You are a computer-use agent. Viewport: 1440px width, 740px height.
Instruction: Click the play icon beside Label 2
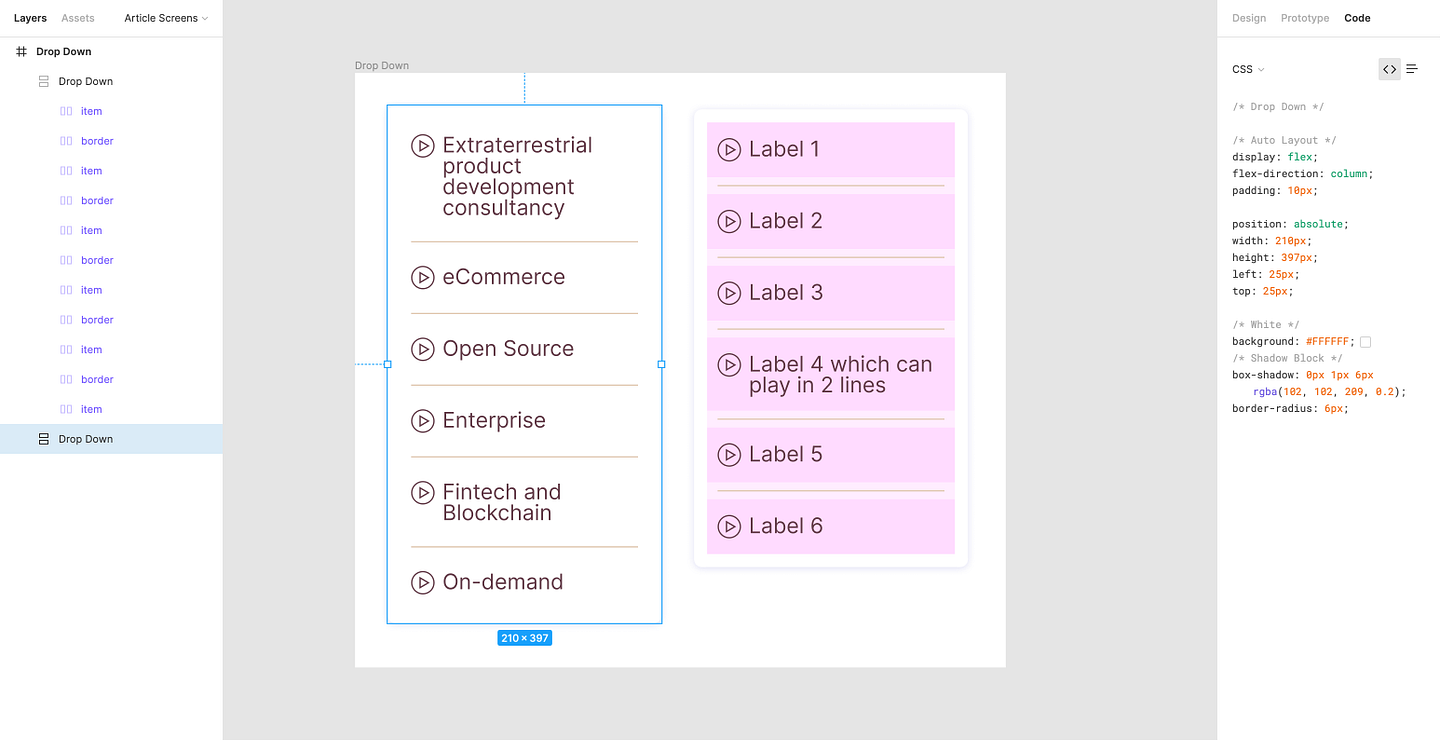pyautogui.click(x=729, y=221)
